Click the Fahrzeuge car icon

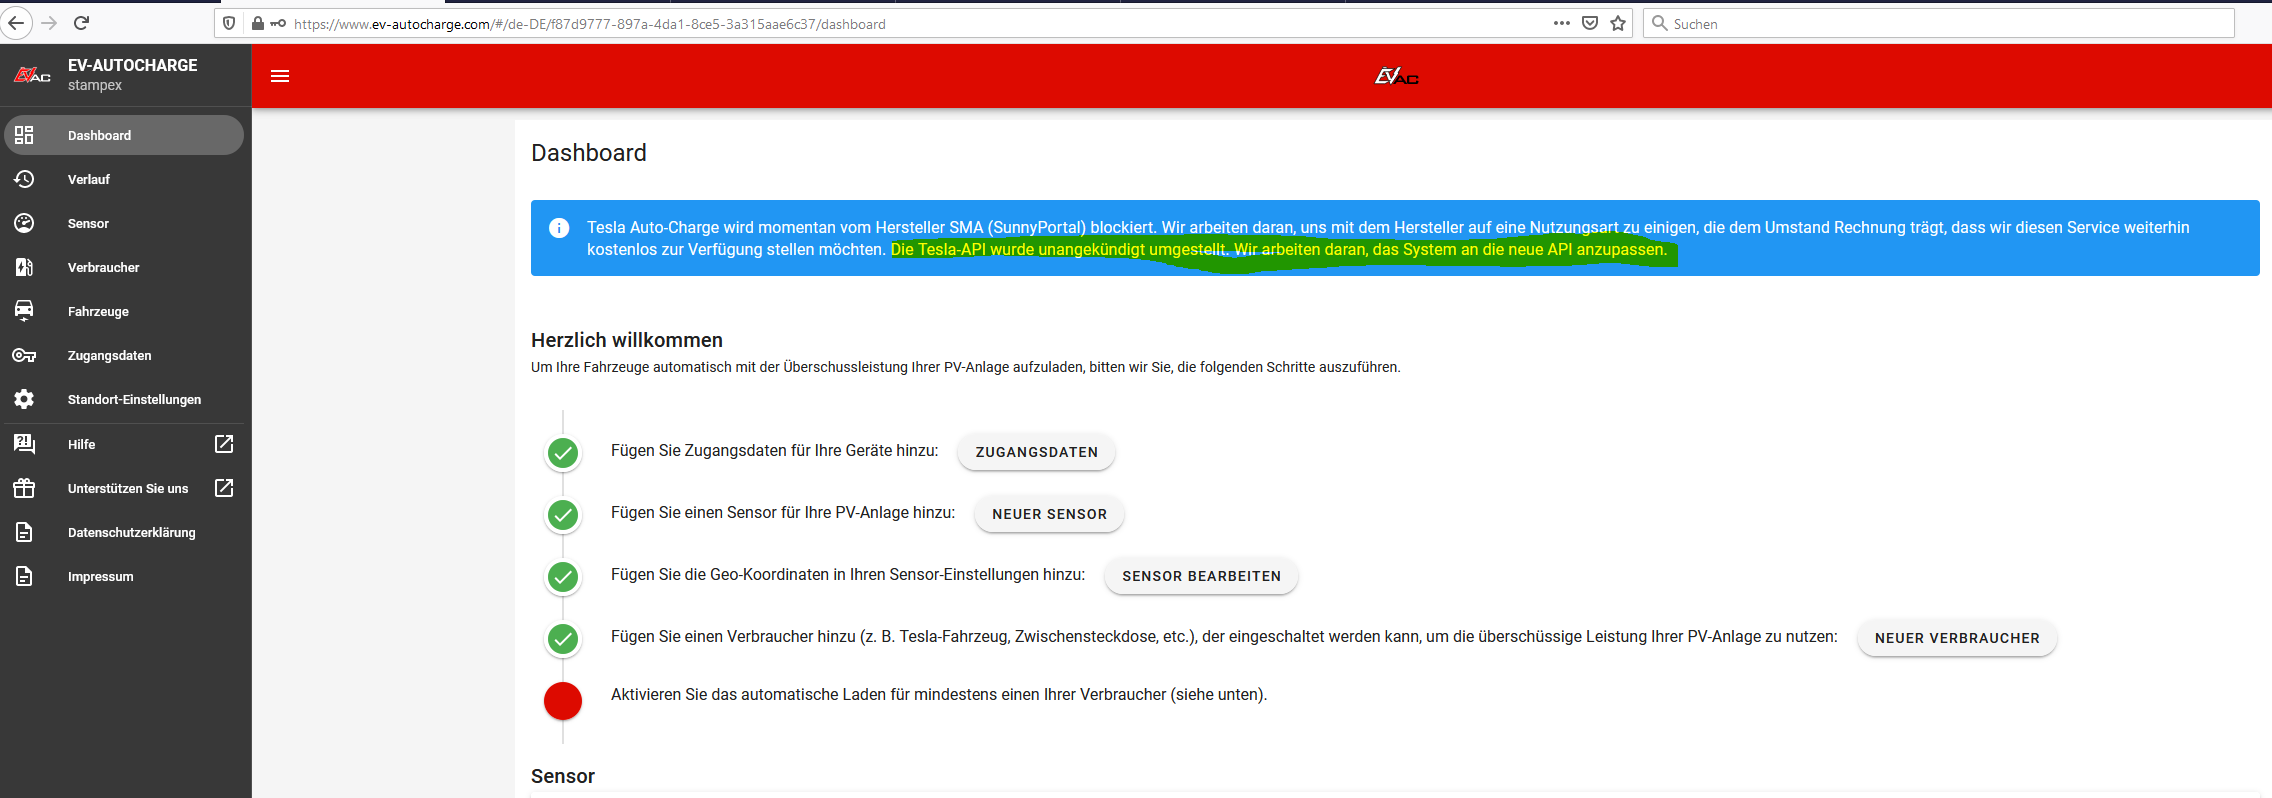[x=24, y=311]
